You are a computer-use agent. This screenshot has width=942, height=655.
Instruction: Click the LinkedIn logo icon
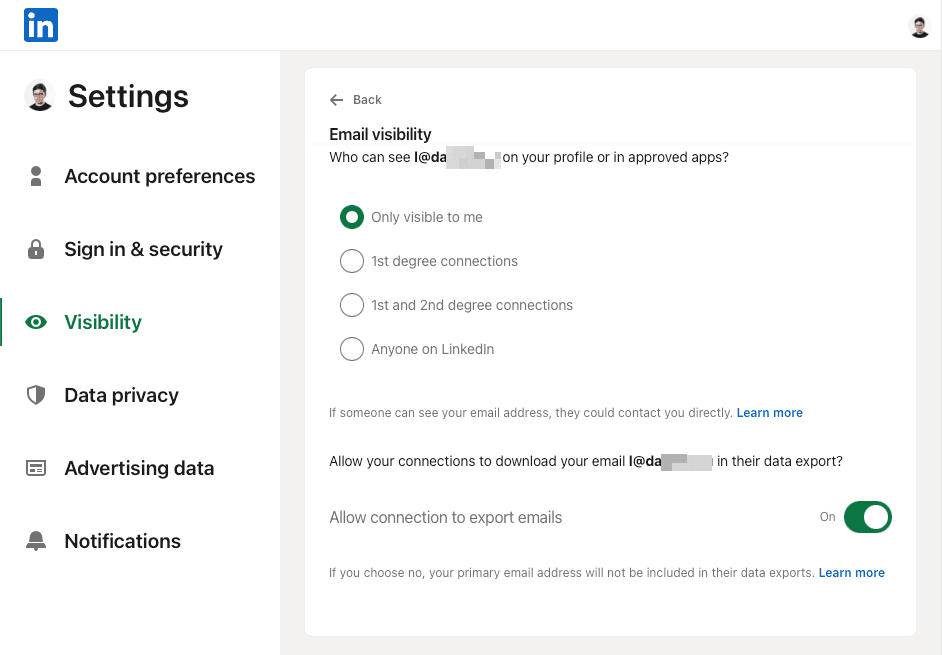pyautogui.click(x=40, y=25)
